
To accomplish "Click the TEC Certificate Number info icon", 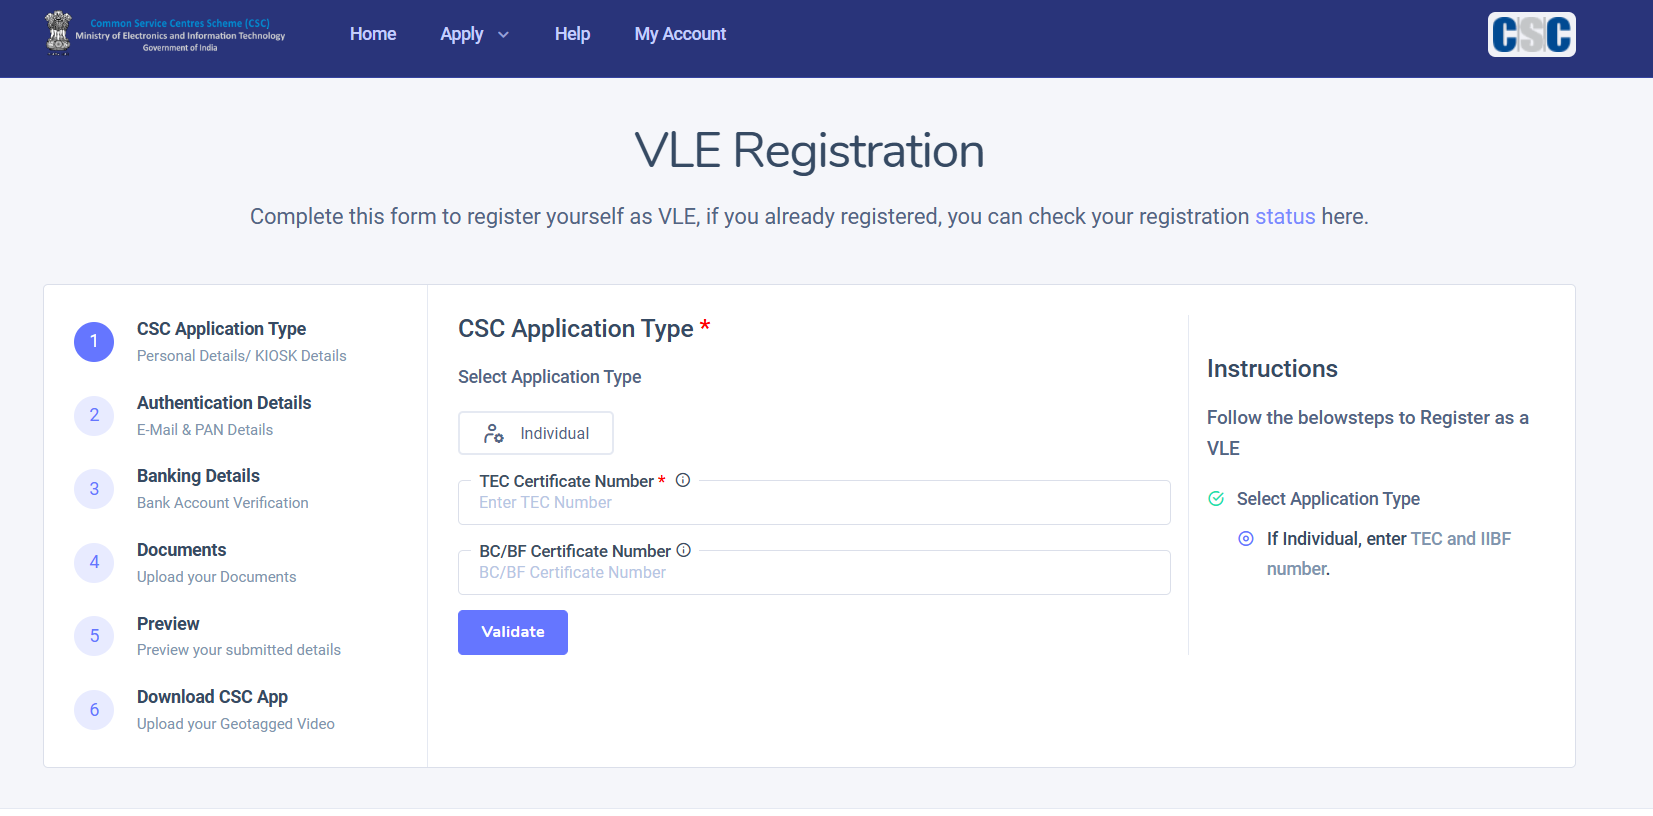I will point(683,480).
